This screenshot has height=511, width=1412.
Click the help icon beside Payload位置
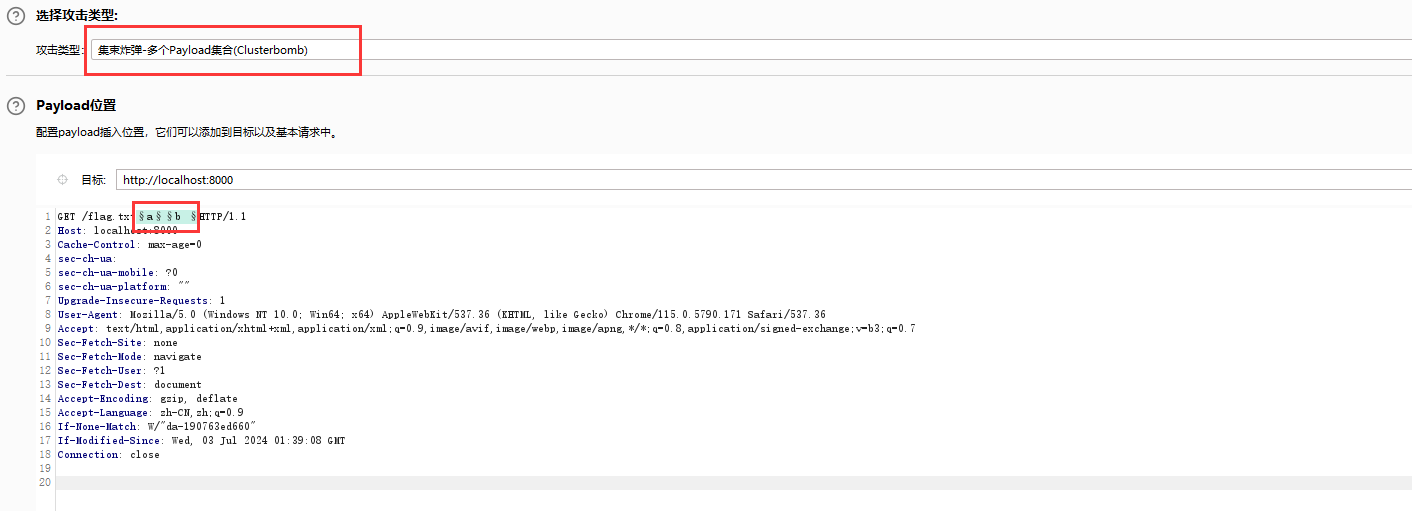point(16,106)
